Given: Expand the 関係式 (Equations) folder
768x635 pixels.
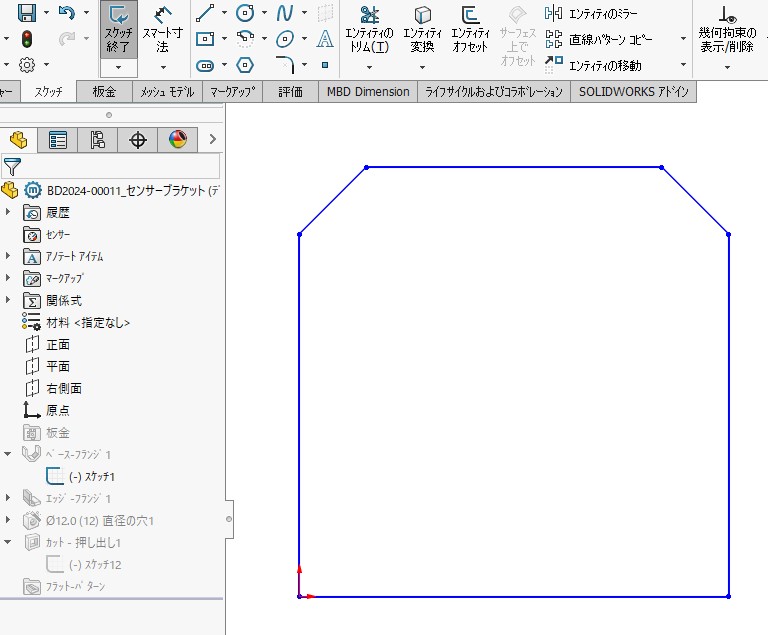Looking at the screenshot, I should [x=7, y=299].
